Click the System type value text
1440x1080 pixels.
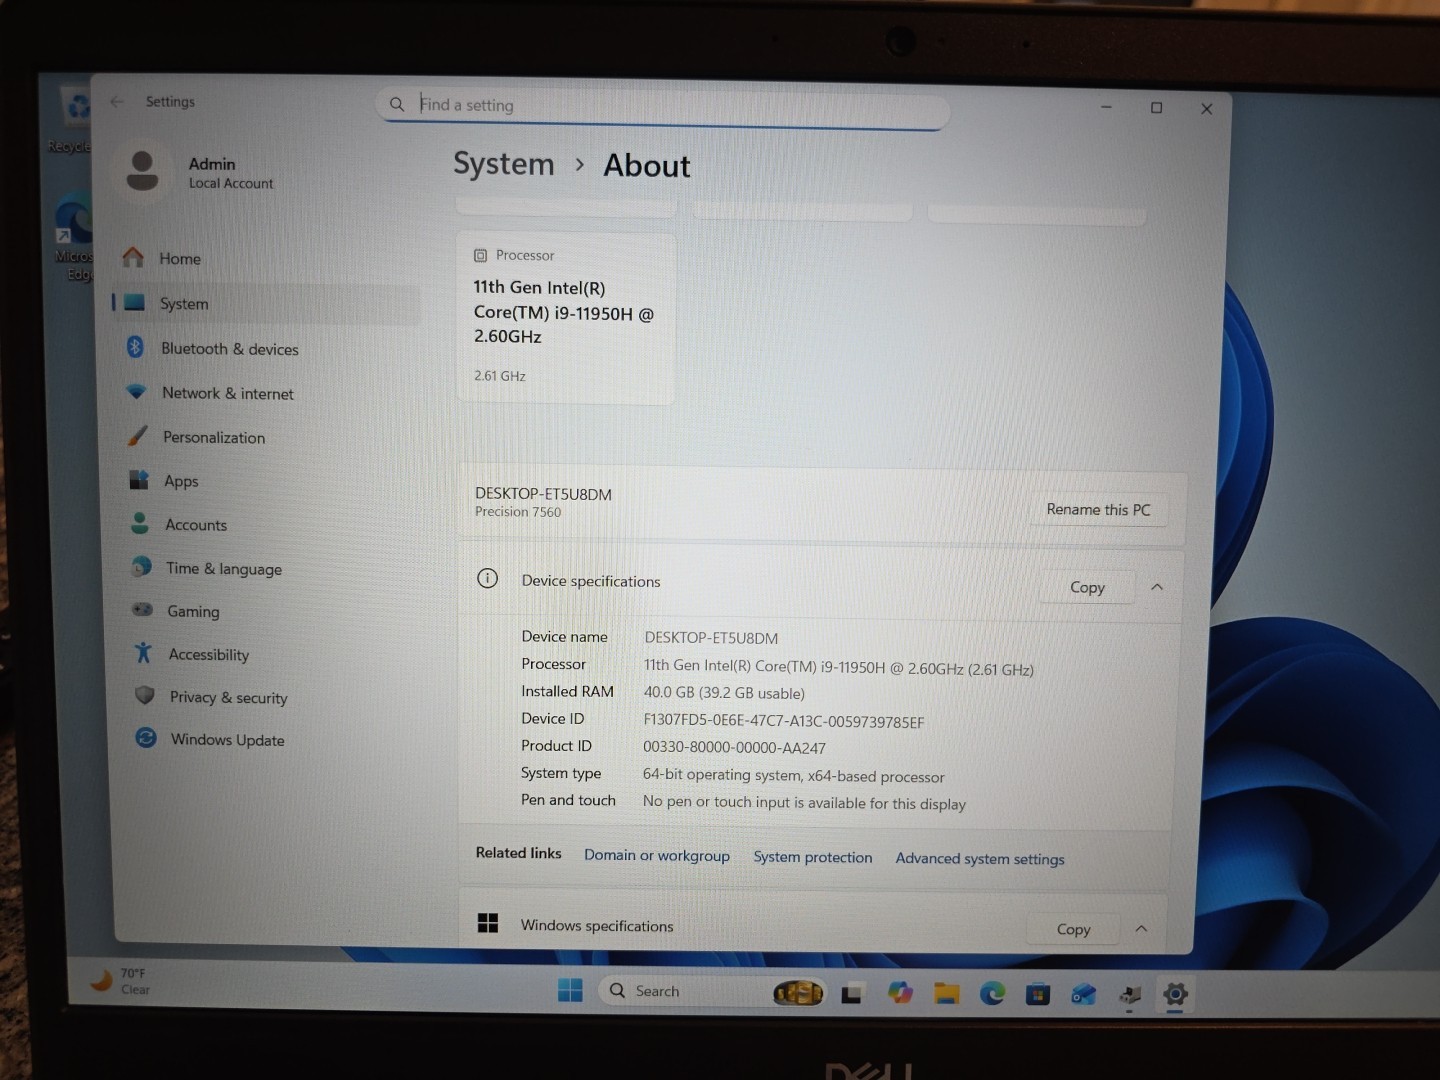(794, 776)
